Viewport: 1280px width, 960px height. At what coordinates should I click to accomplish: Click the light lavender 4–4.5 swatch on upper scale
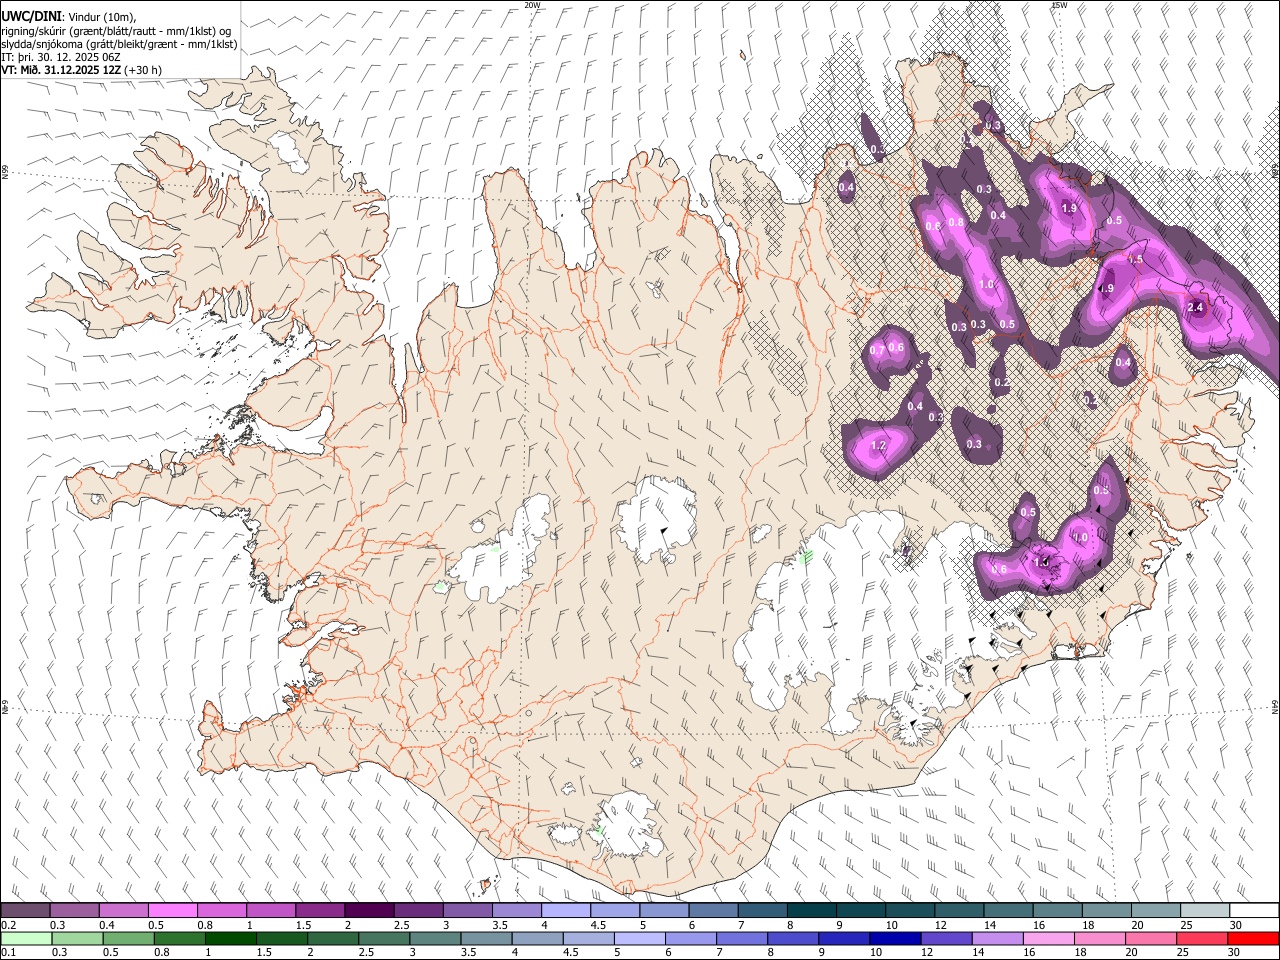(566, 911)
